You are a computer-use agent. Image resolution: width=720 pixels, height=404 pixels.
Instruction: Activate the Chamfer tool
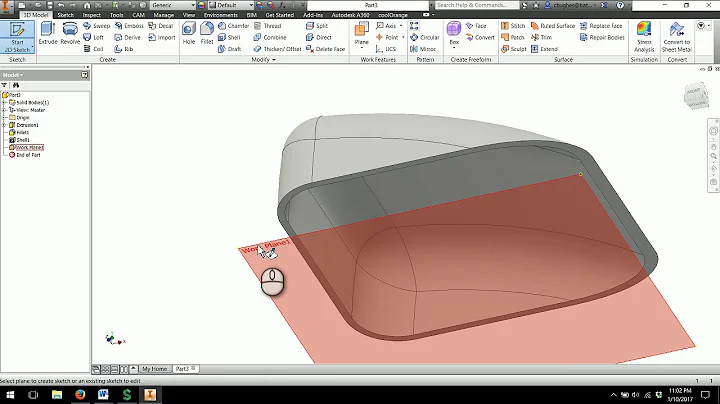[233, 26]
